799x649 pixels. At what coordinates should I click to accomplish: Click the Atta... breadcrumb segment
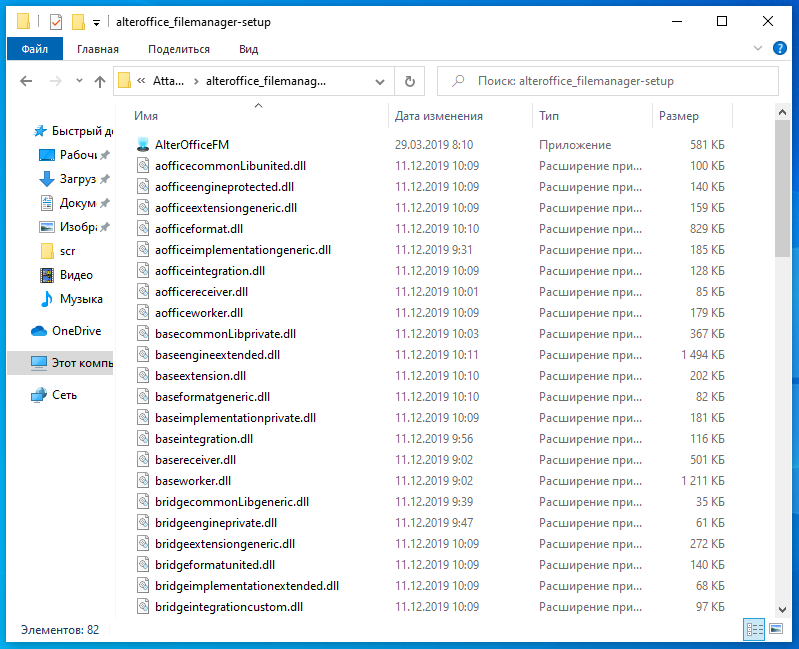(x=168, y=81)
